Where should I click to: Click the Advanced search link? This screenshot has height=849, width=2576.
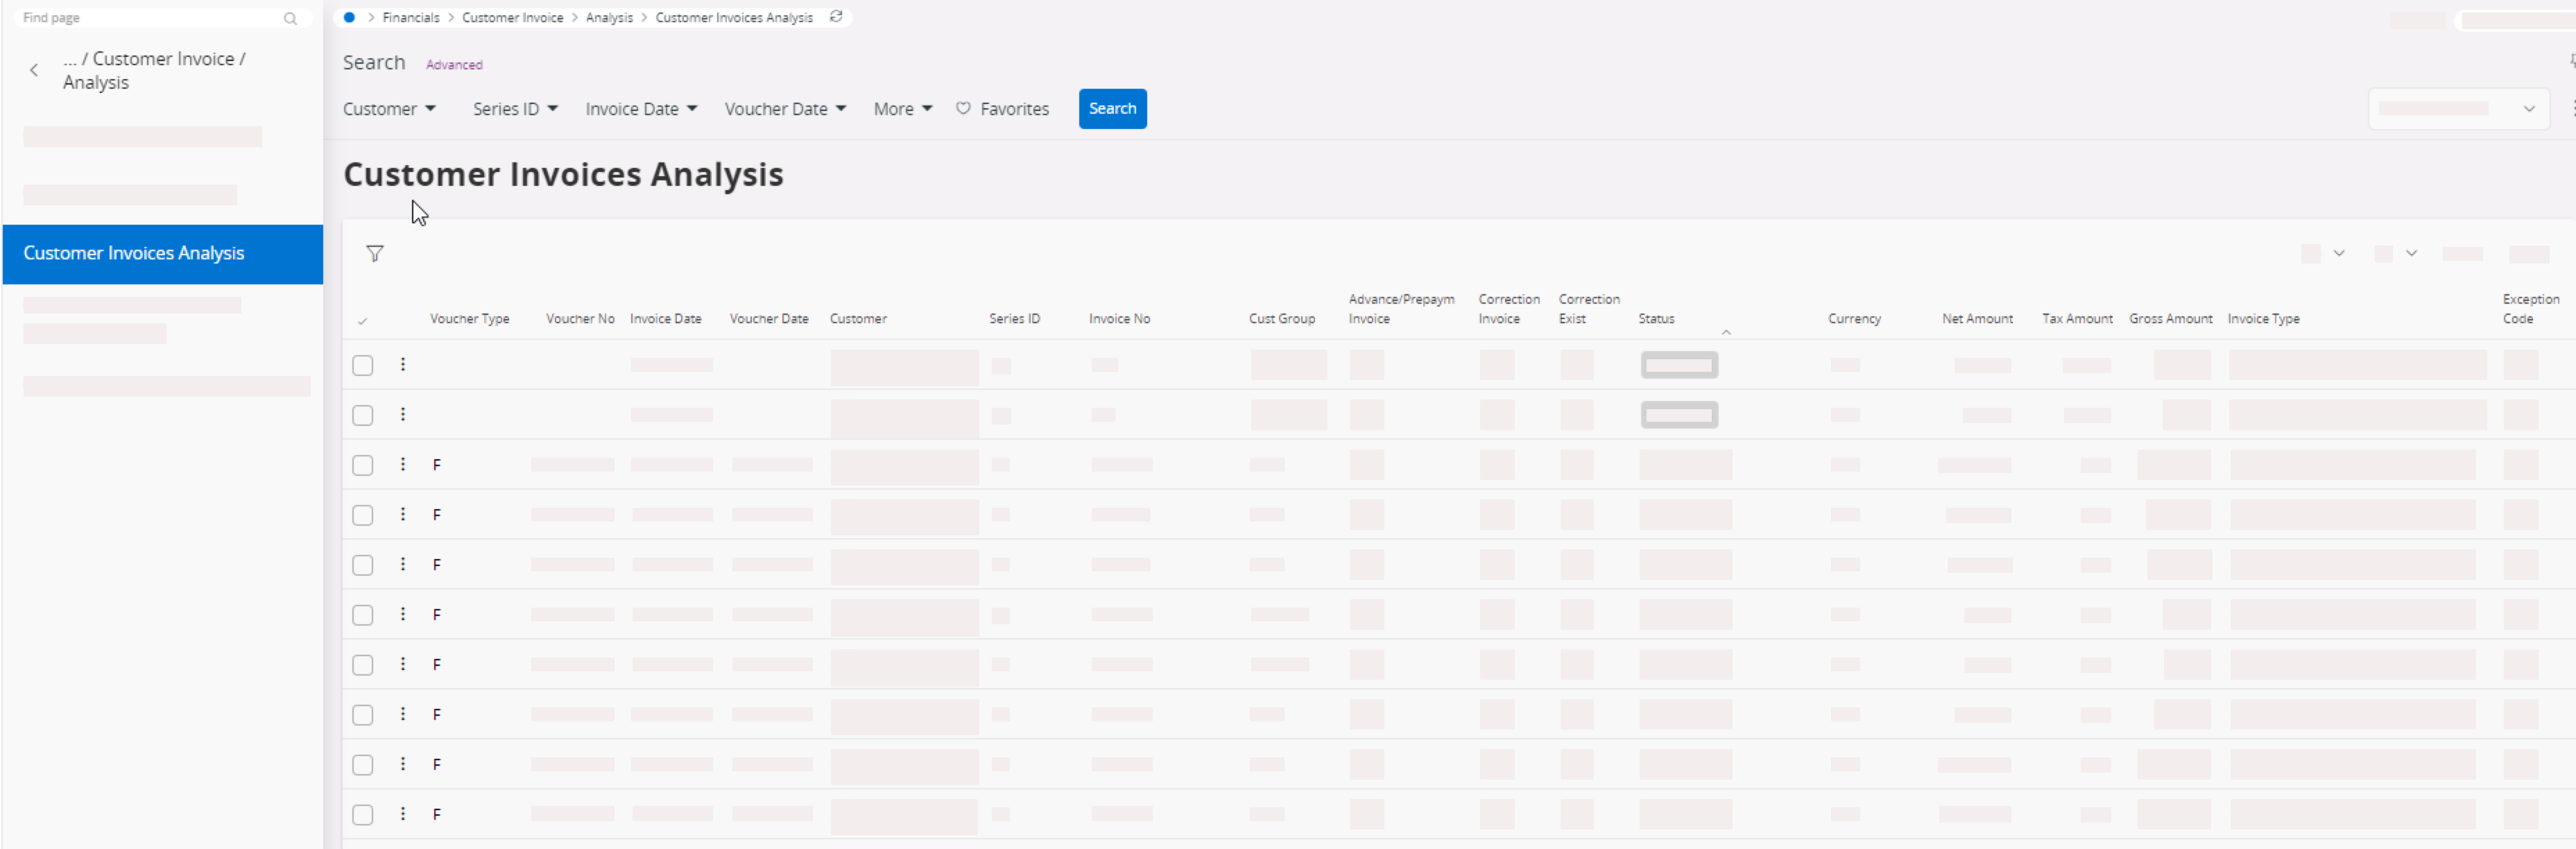pyautogui.click(x=454, y=65)
